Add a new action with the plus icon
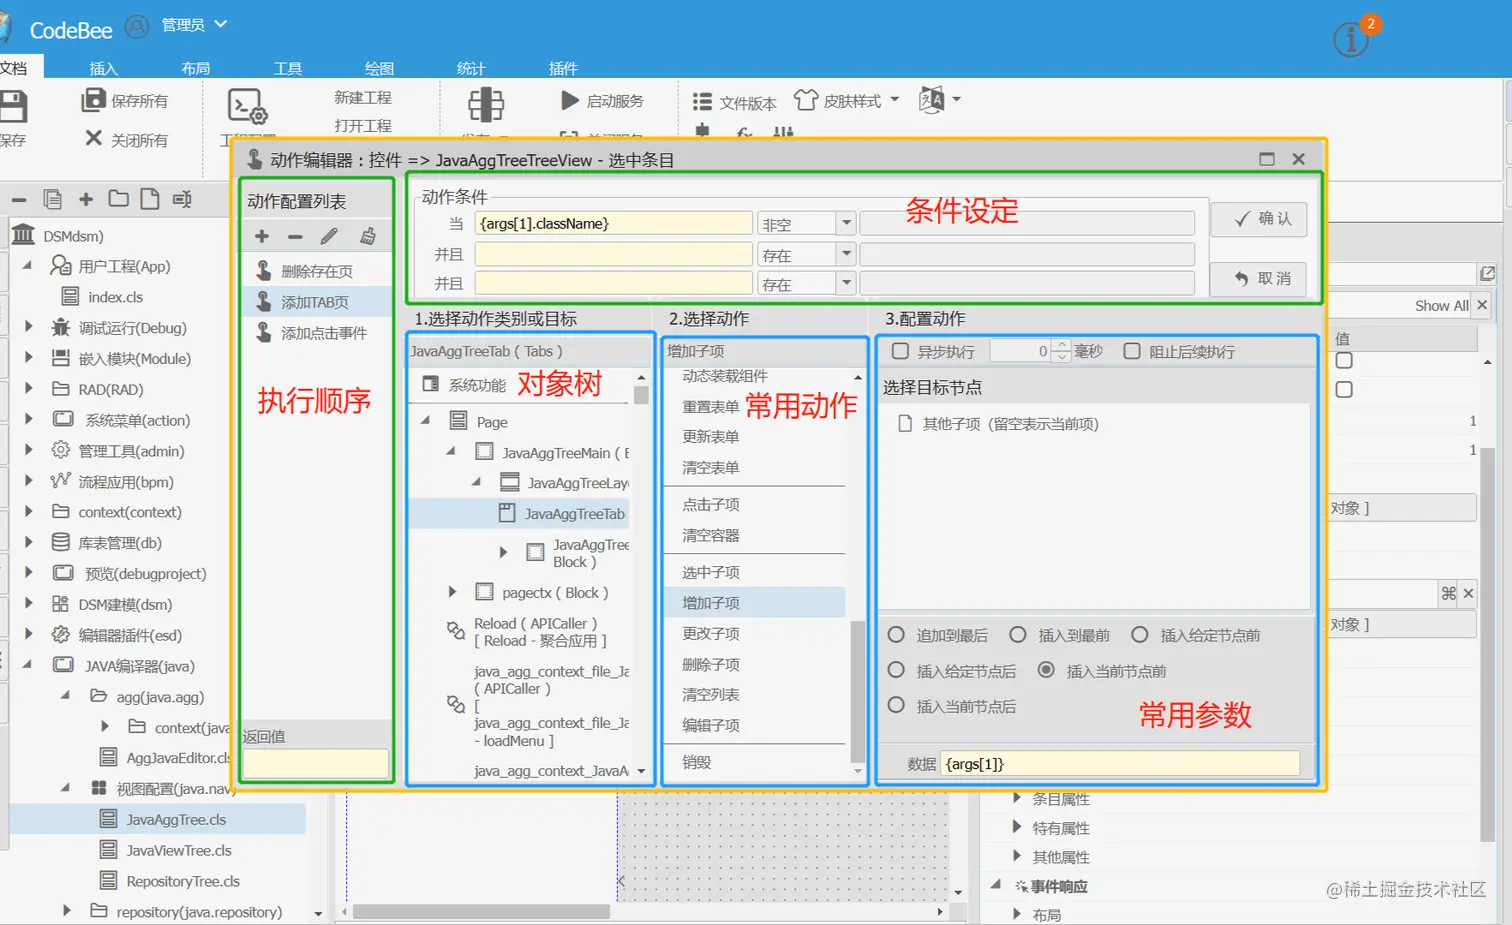 262,236
